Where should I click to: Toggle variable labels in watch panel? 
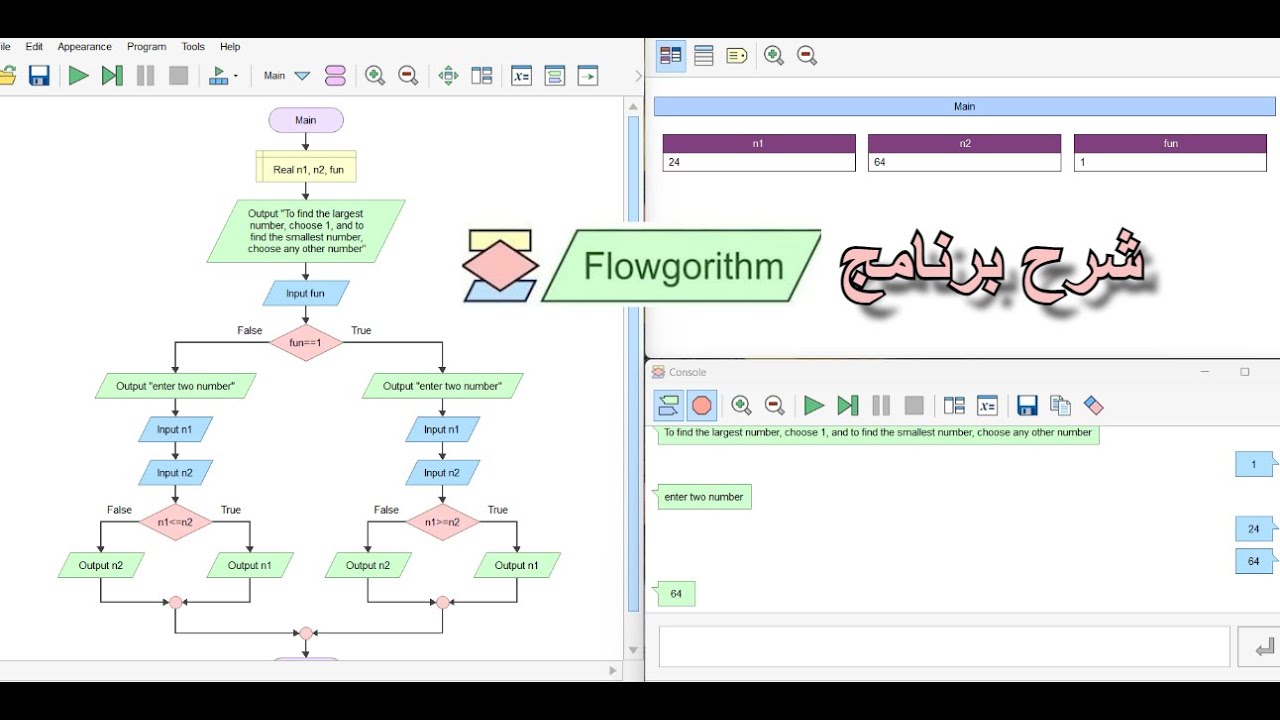pyautogui.click(x=737, y=56)
